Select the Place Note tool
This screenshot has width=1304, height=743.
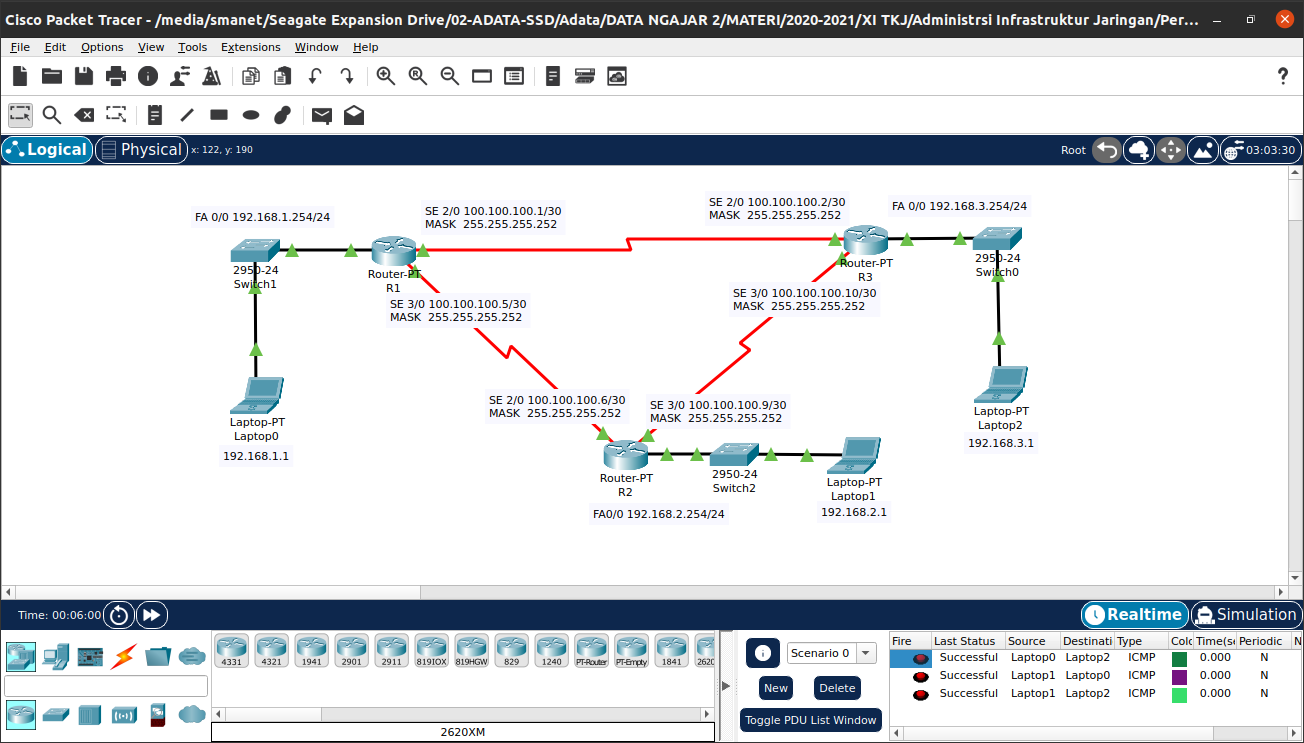pyautogui.click(x=155, y=115)
